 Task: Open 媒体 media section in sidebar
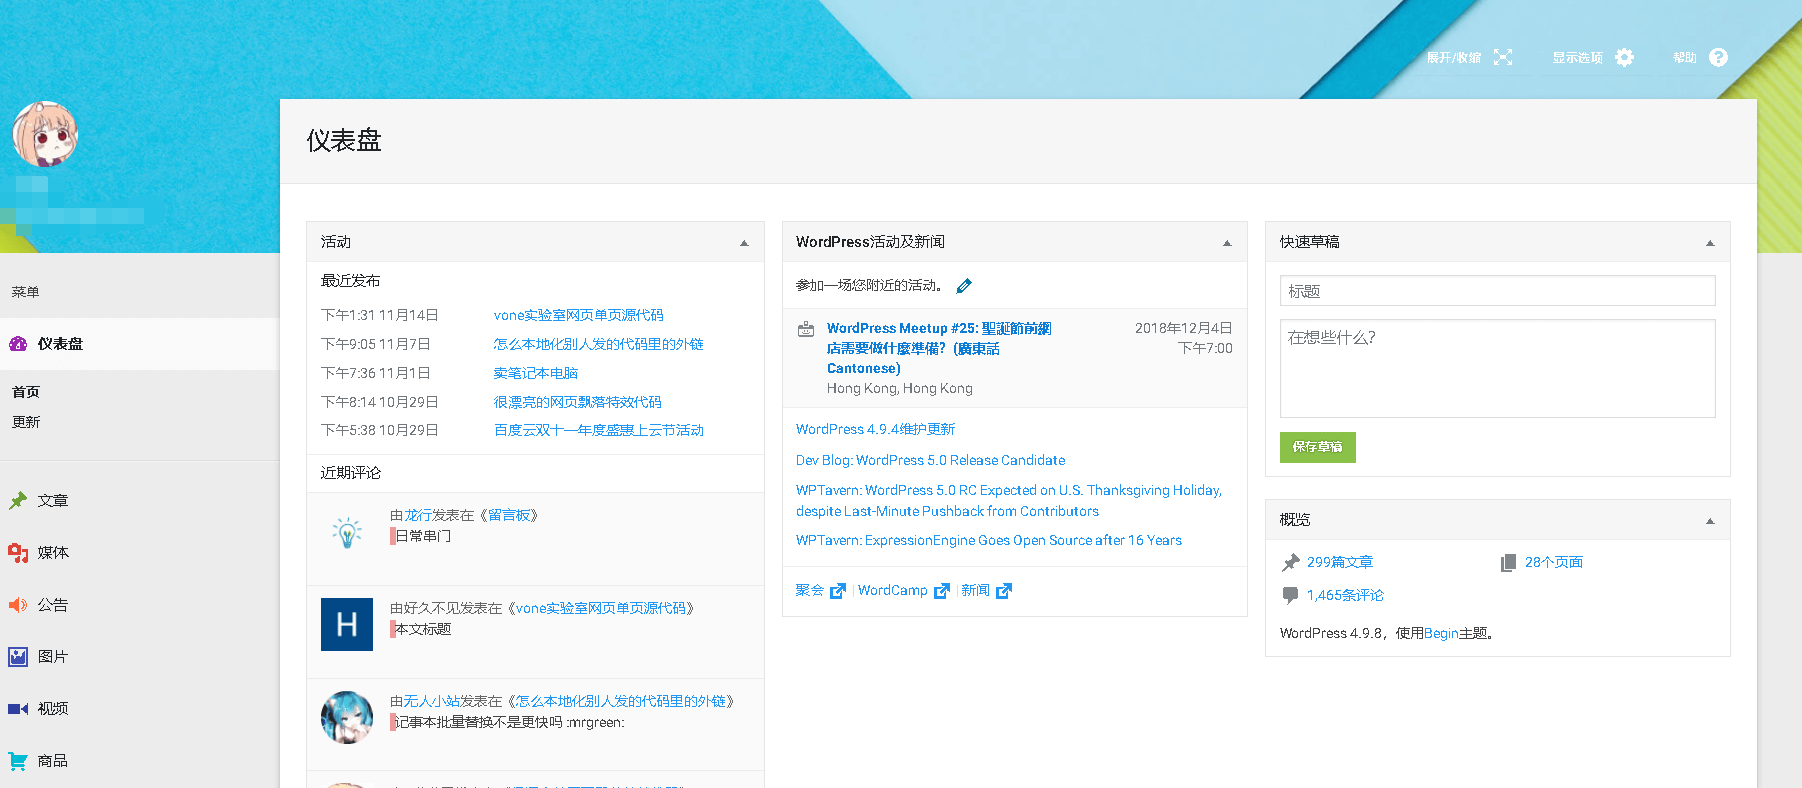pos(52,552)
